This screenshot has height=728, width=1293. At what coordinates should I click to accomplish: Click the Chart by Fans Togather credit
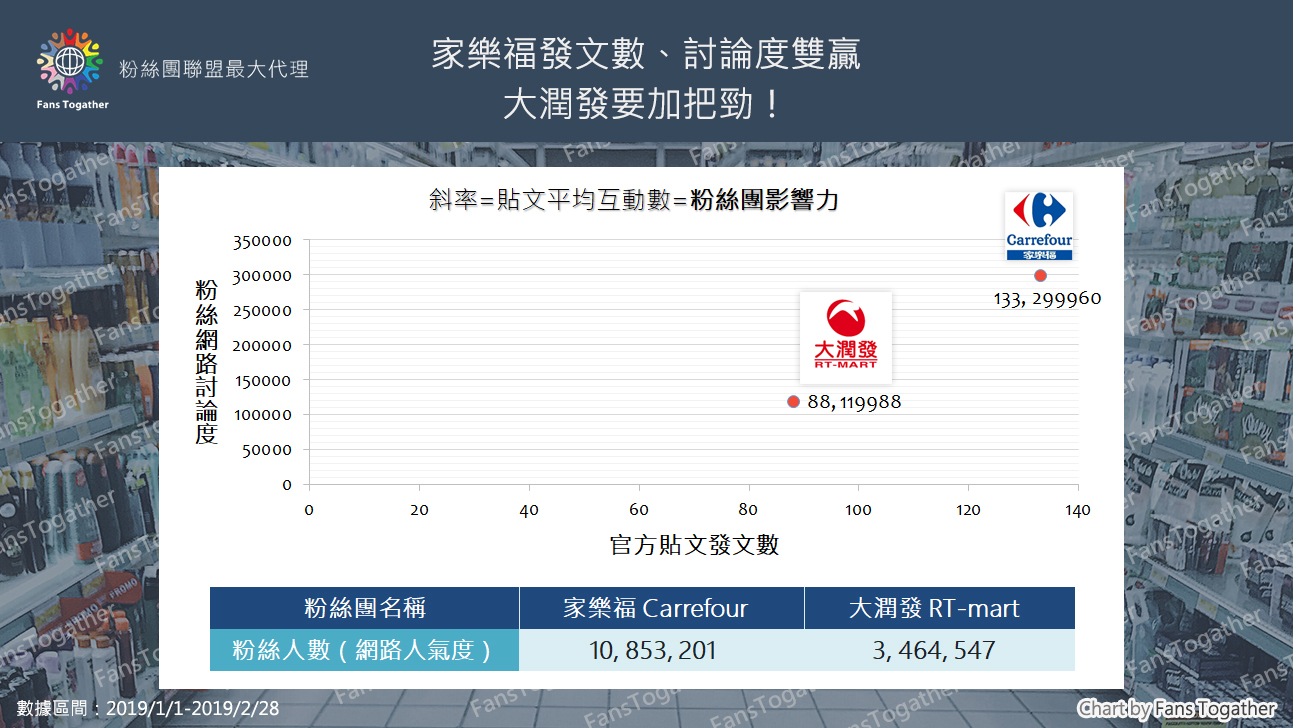(x=1177, y=708)
